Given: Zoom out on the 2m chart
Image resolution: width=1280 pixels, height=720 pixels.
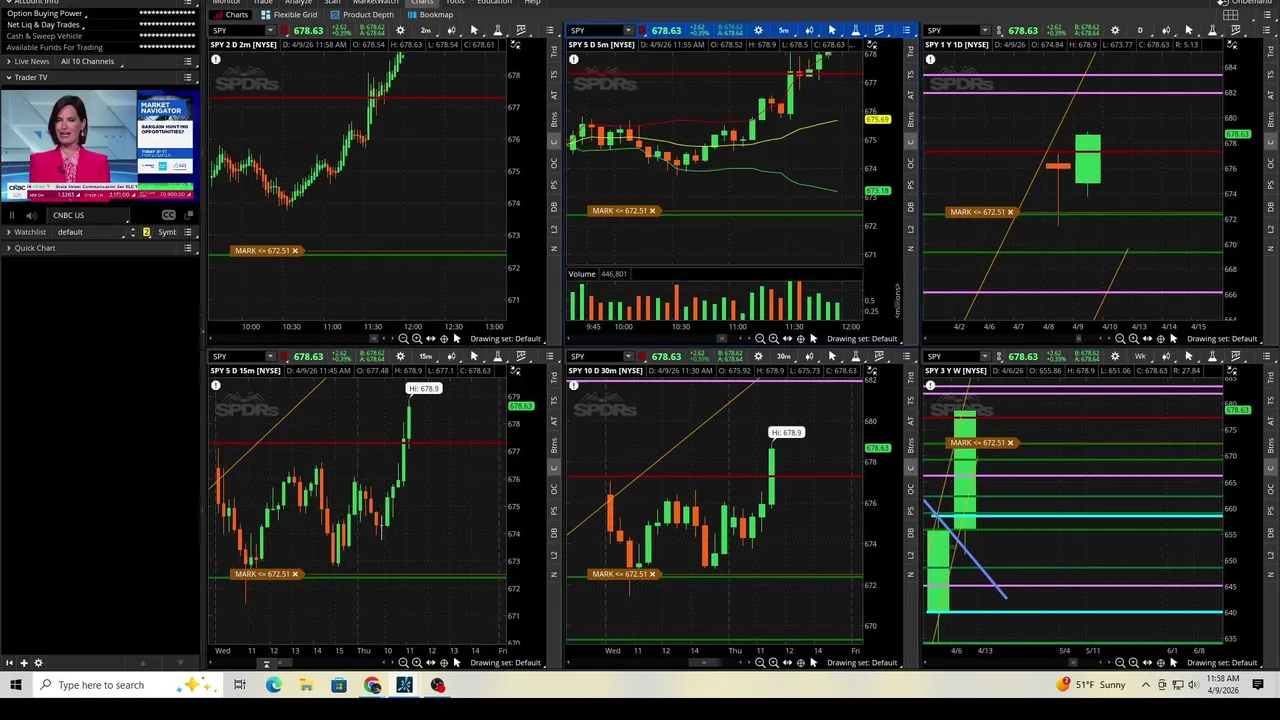Looking at the screenshot, I should (403, 338).
